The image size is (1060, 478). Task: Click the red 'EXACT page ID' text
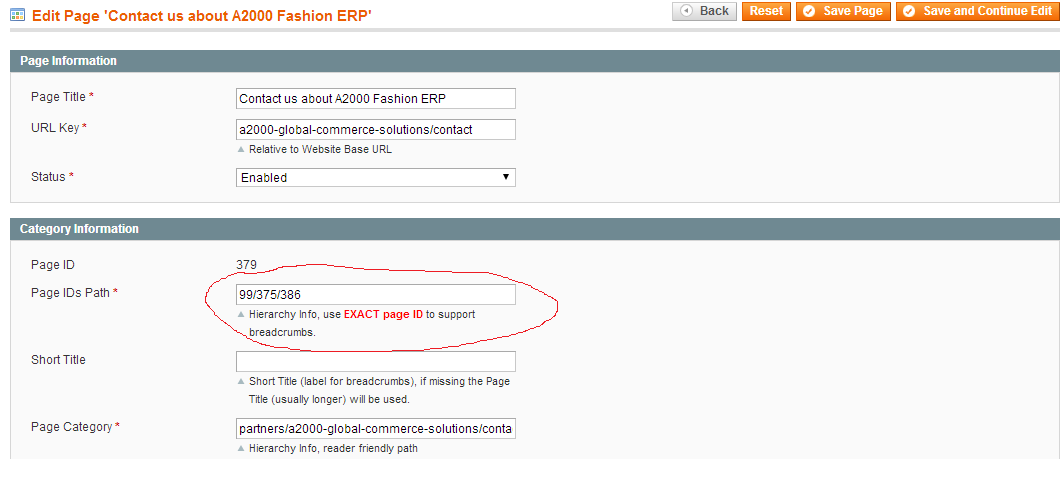(x=383, y=314)
